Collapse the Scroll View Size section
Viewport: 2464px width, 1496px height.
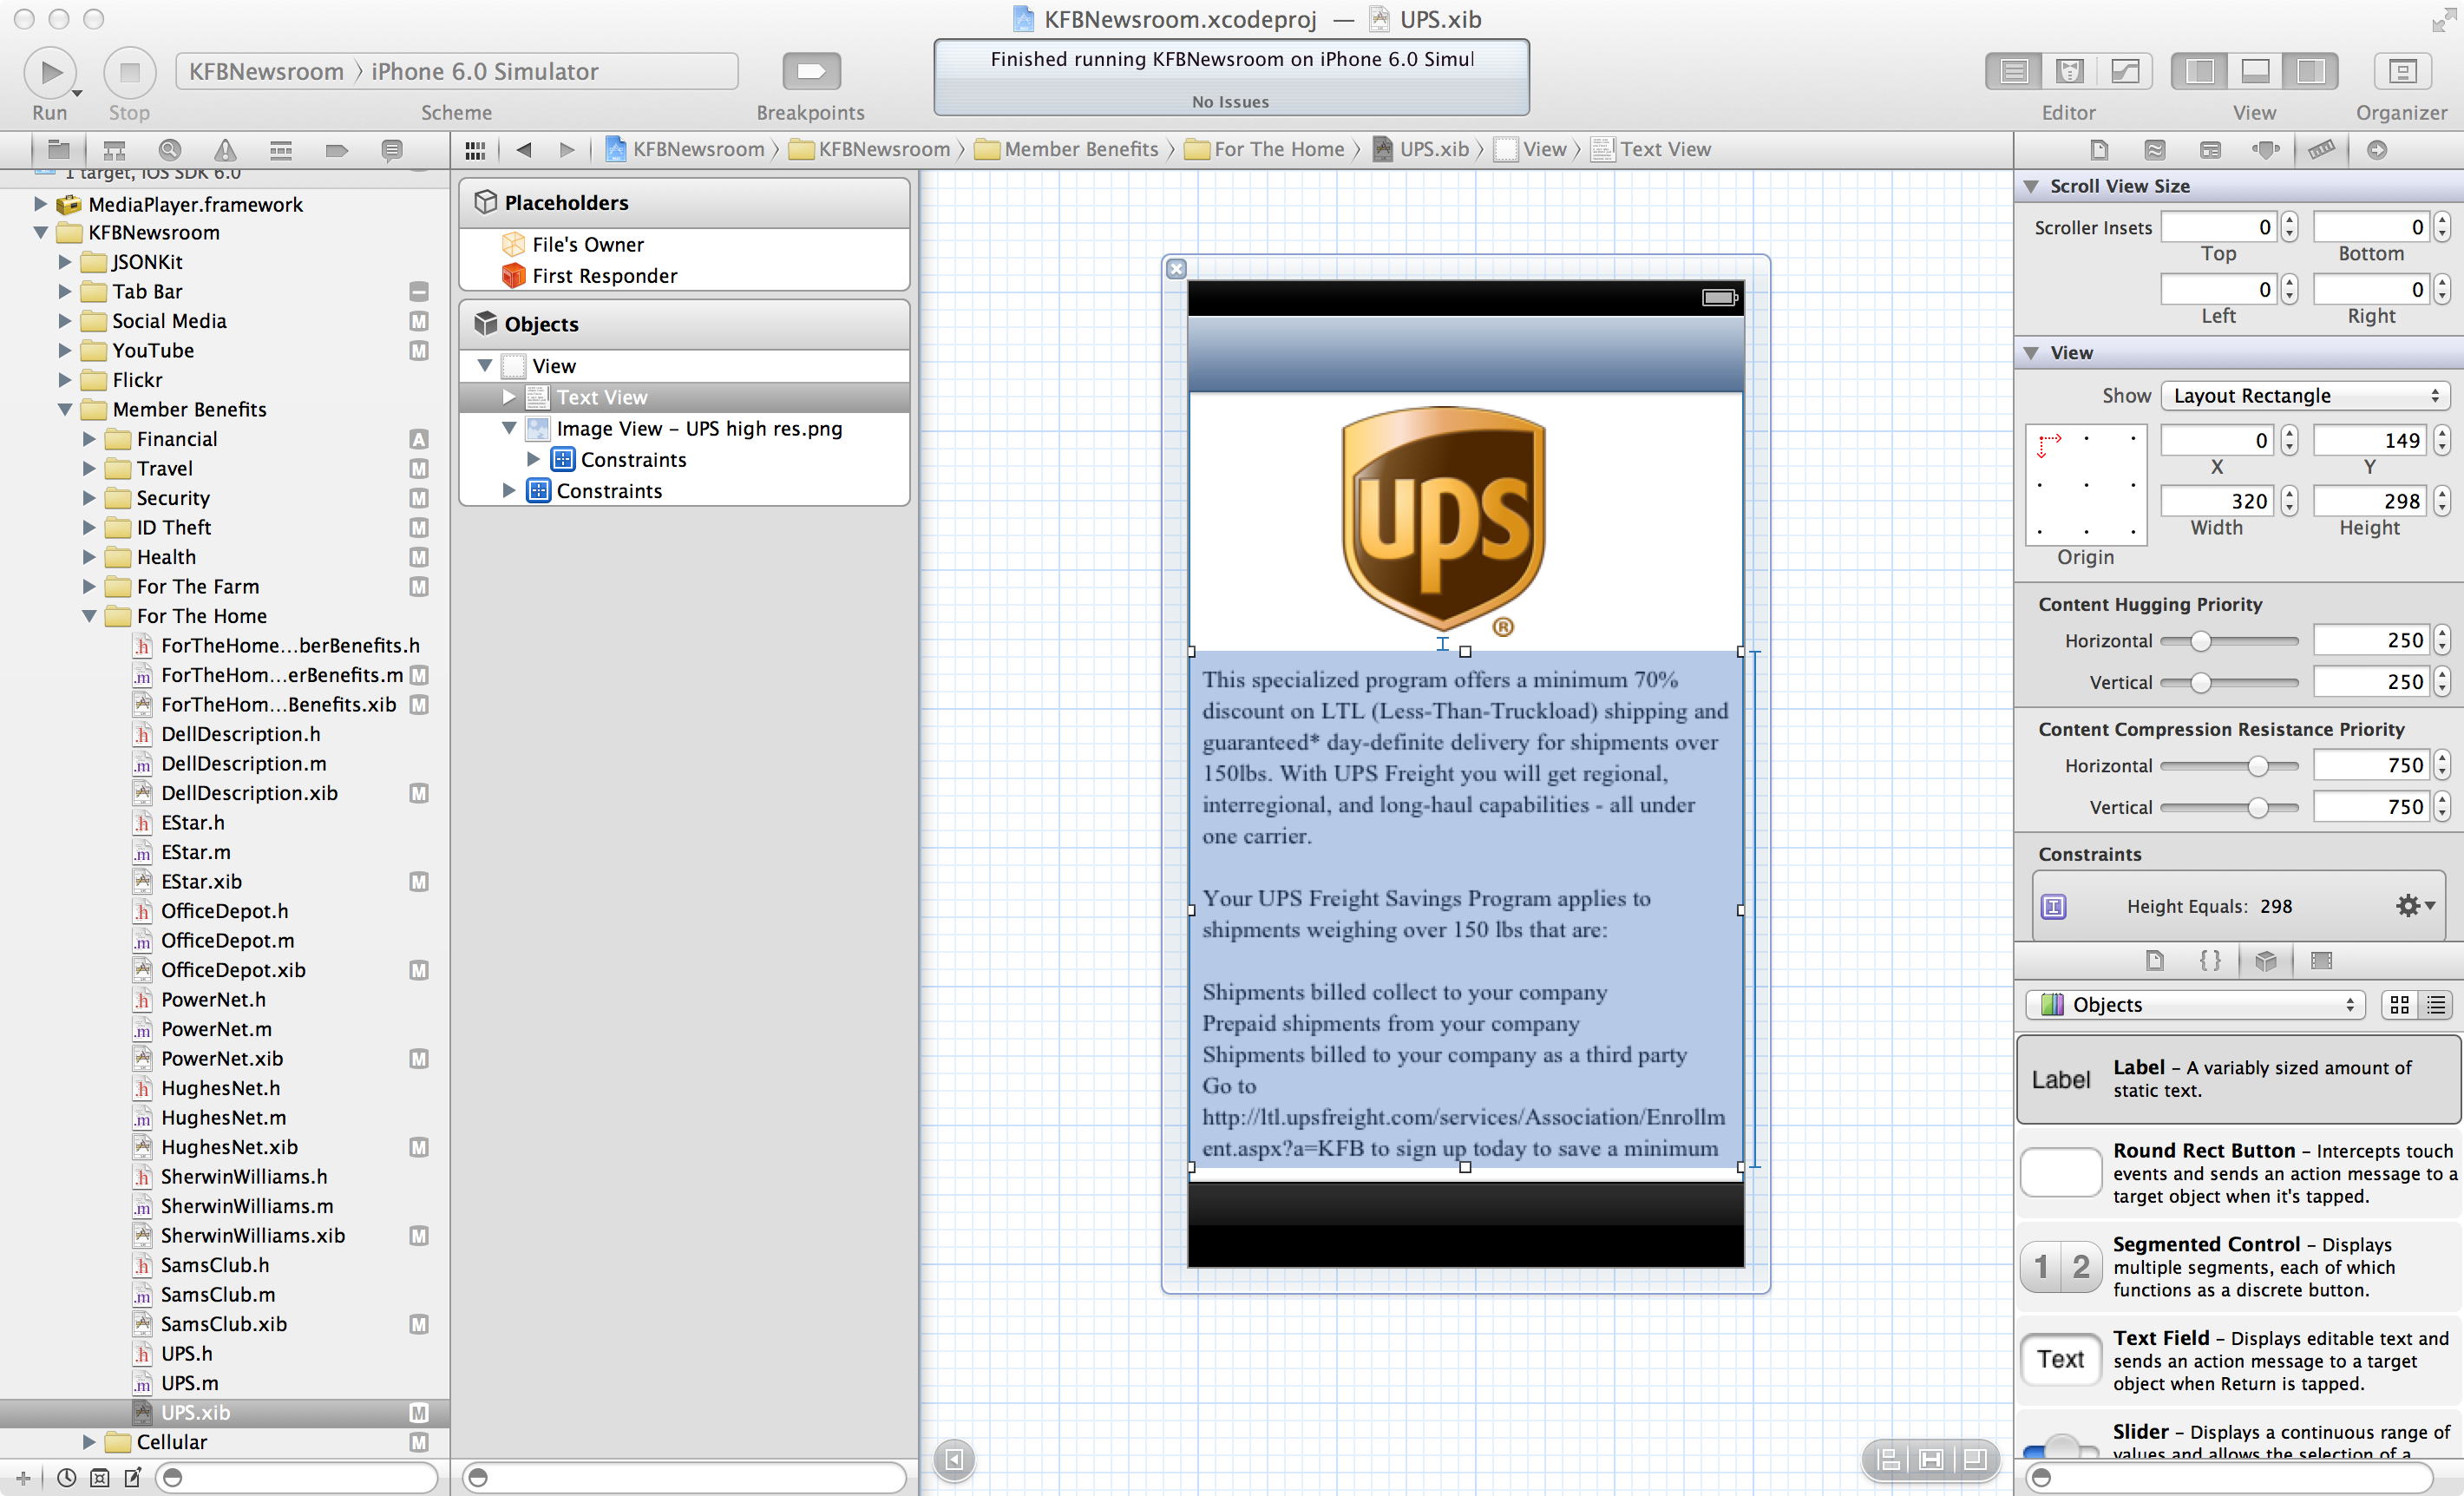(2031, 187)
